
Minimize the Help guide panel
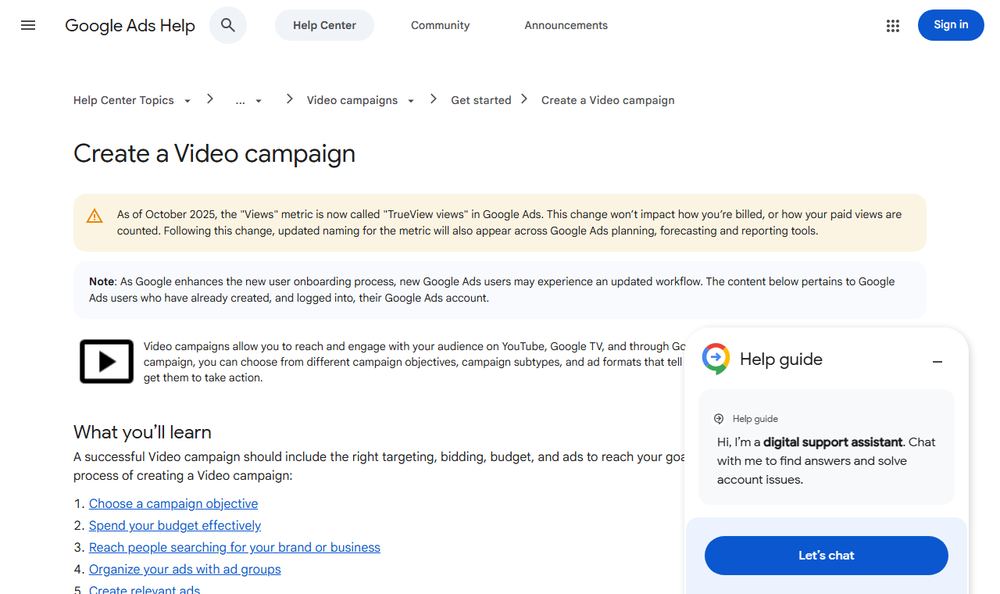(x=937, y=362)
